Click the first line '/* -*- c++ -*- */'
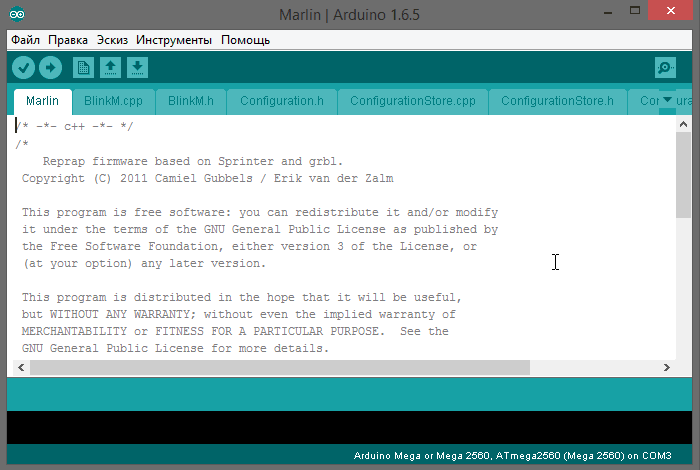700x470 pixels. click(x=74, y=127)
